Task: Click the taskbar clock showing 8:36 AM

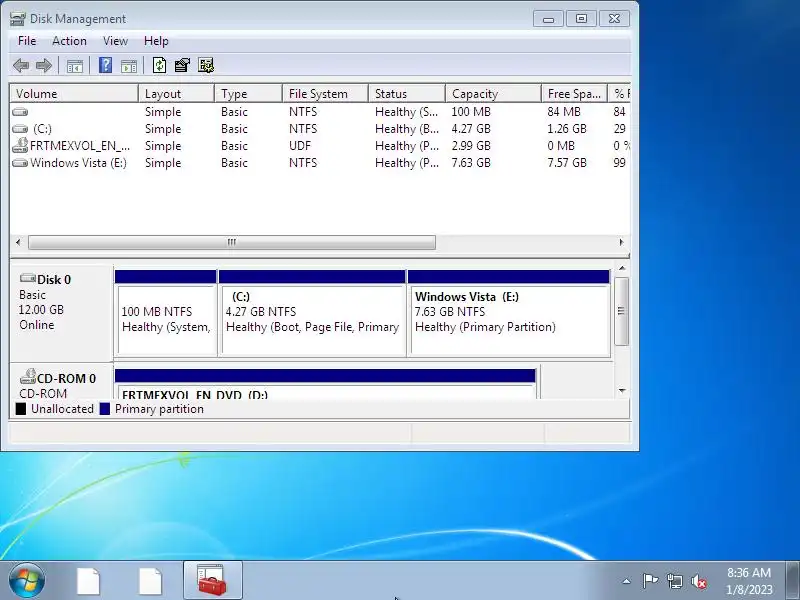Action: [749, 581]
